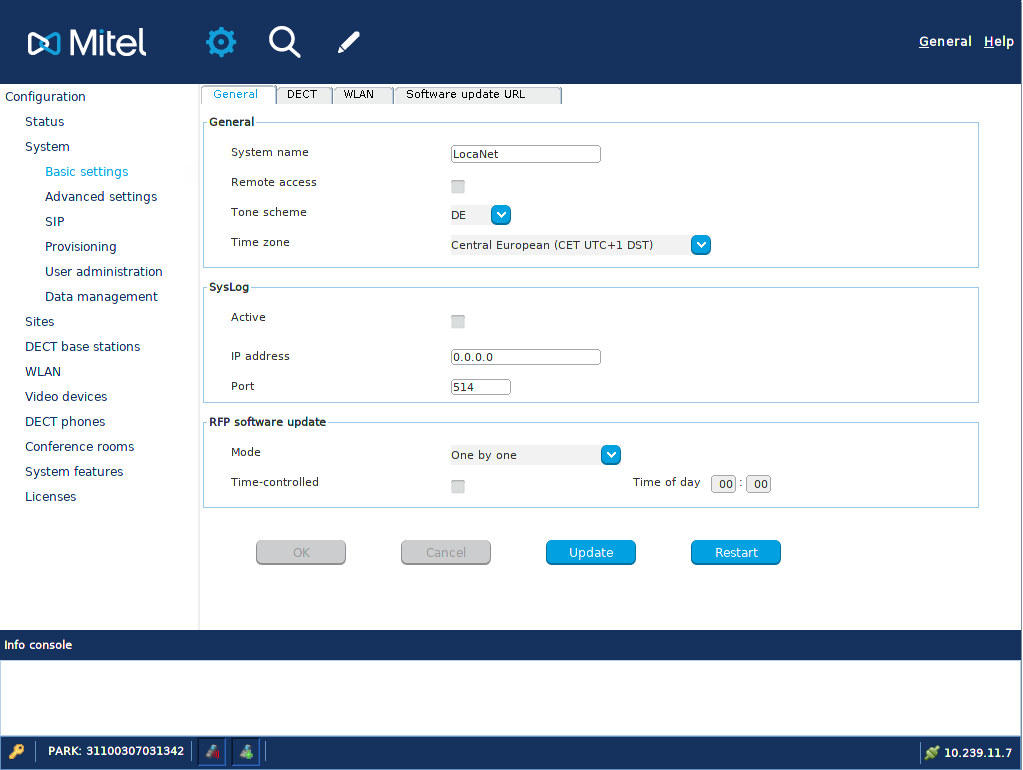Expand the Time zone dropdown
1023x770 pixels.
[701, 245]
